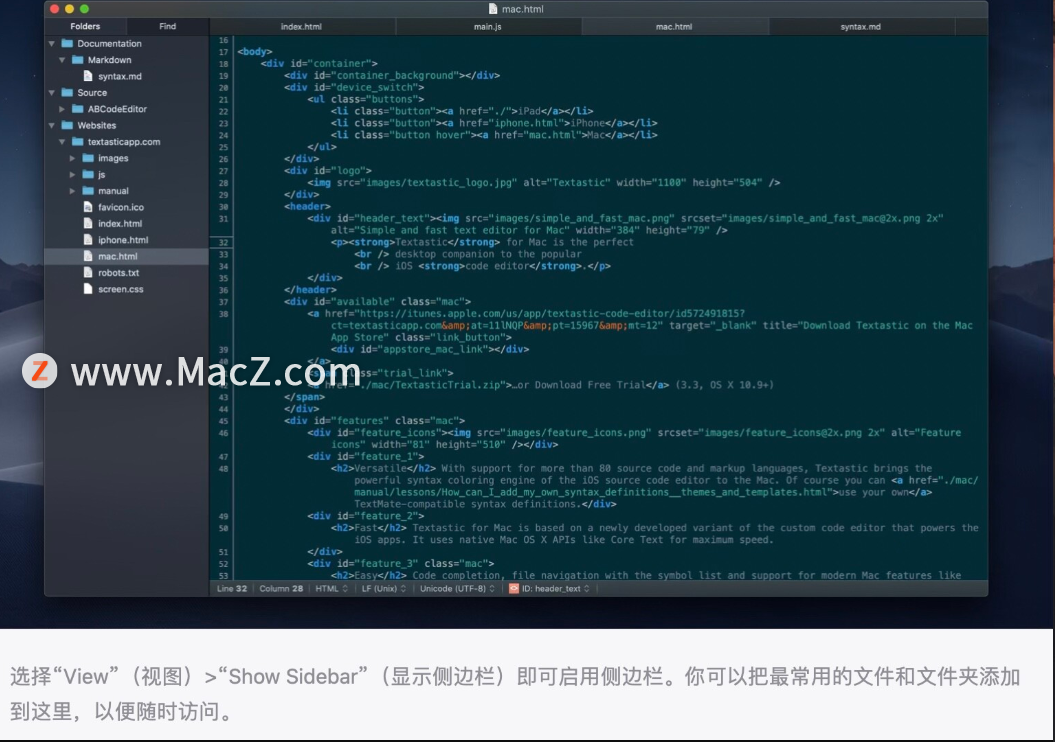Viewport: 1055px width, 742px height.
Task: Open robots.txt in the file tree
Action: tap(118, 272)
